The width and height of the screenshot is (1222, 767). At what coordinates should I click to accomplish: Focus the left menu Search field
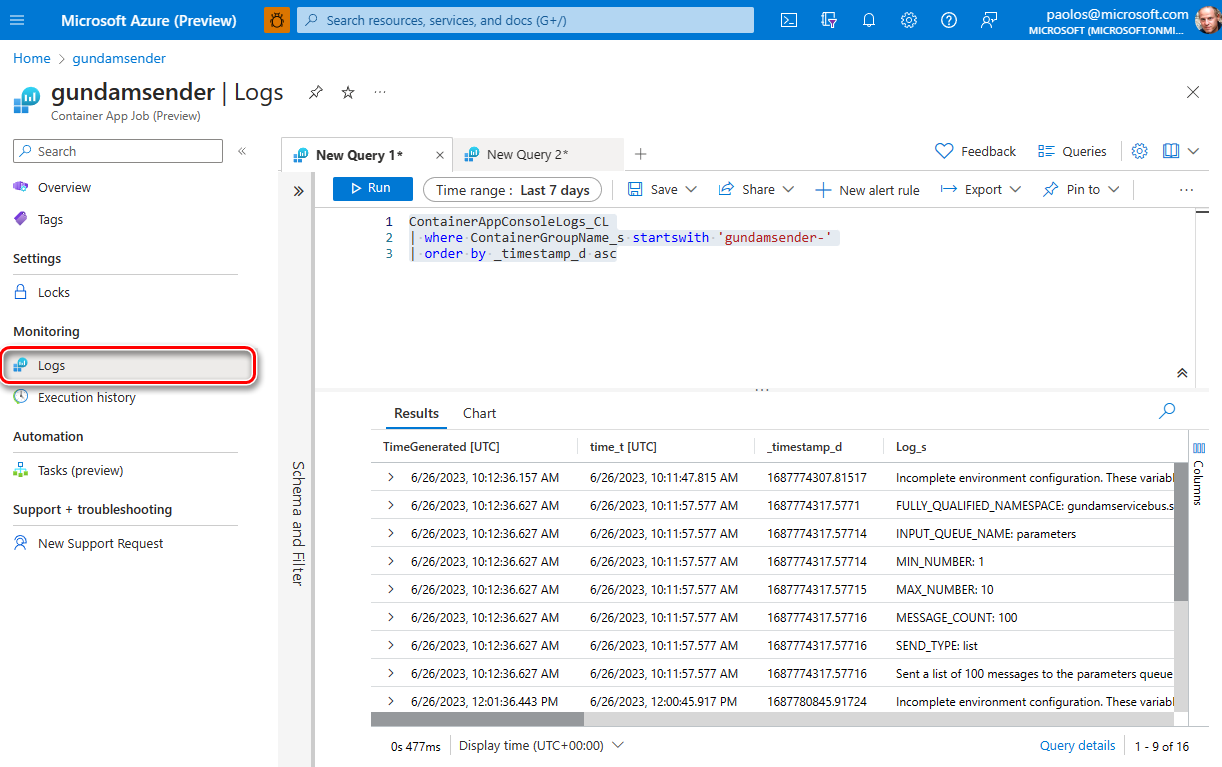click(x=117, y=151)
